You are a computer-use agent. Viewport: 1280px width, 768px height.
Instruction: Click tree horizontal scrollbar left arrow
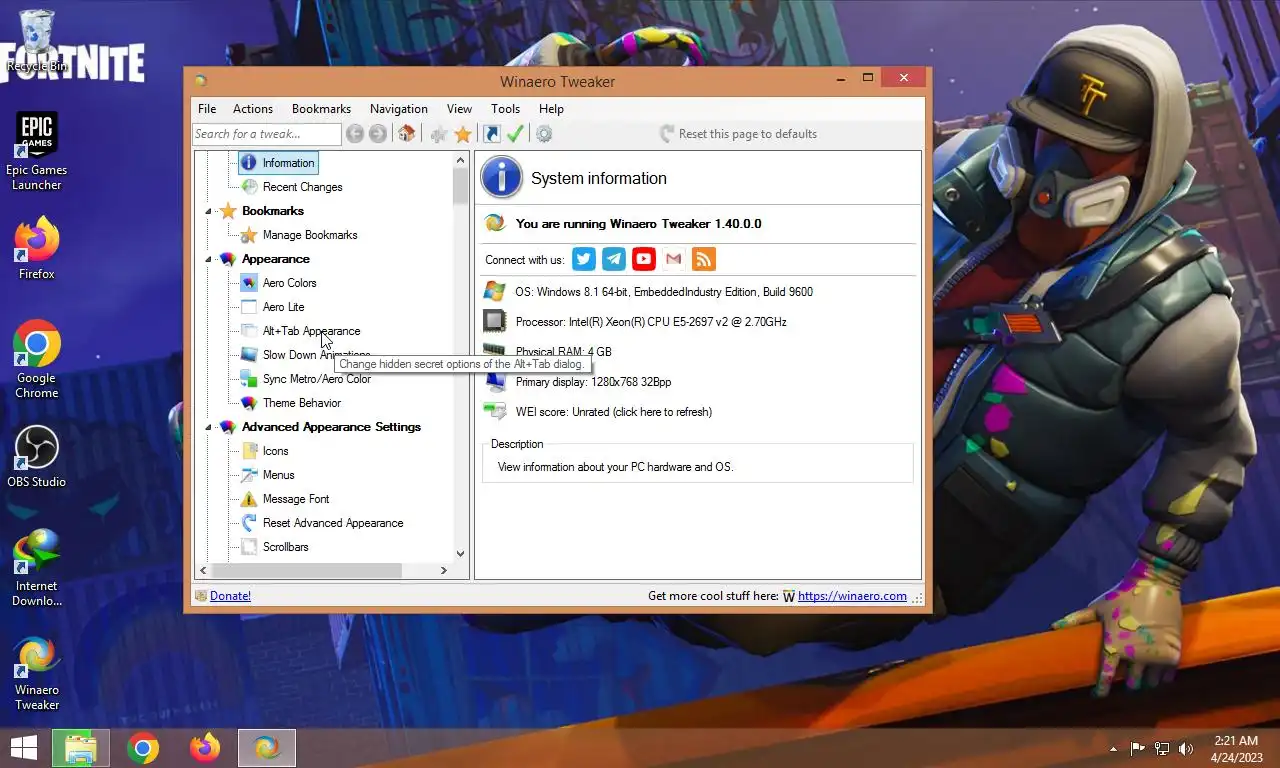tap(203, 570)
